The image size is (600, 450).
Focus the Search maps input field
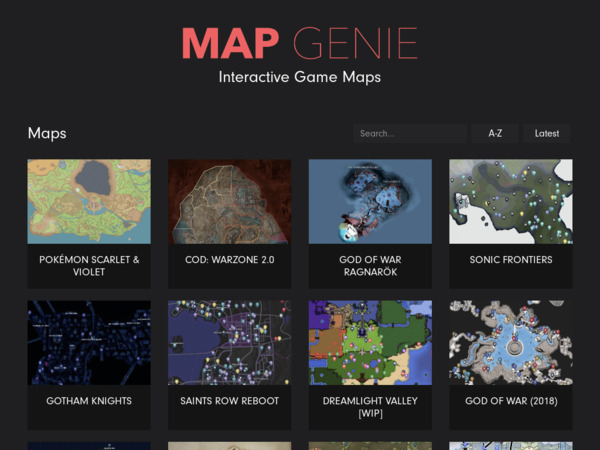click(410, 134)
